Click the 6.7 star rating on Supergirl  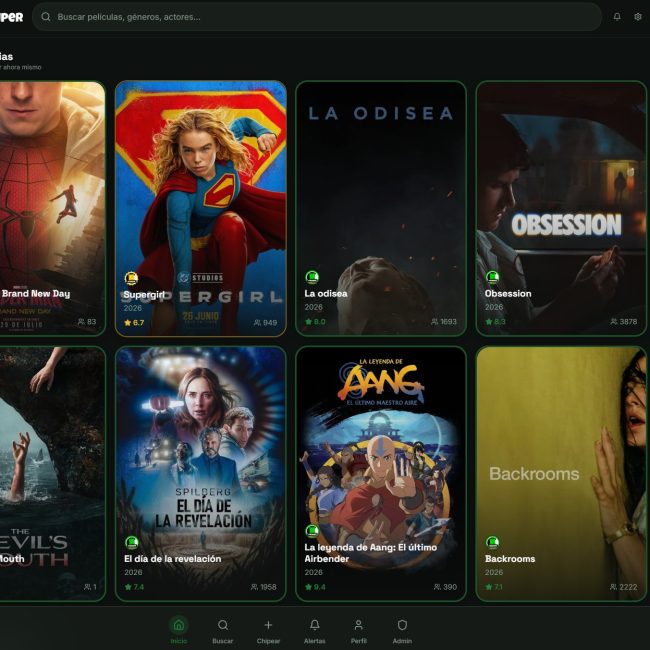pos(134,323)
